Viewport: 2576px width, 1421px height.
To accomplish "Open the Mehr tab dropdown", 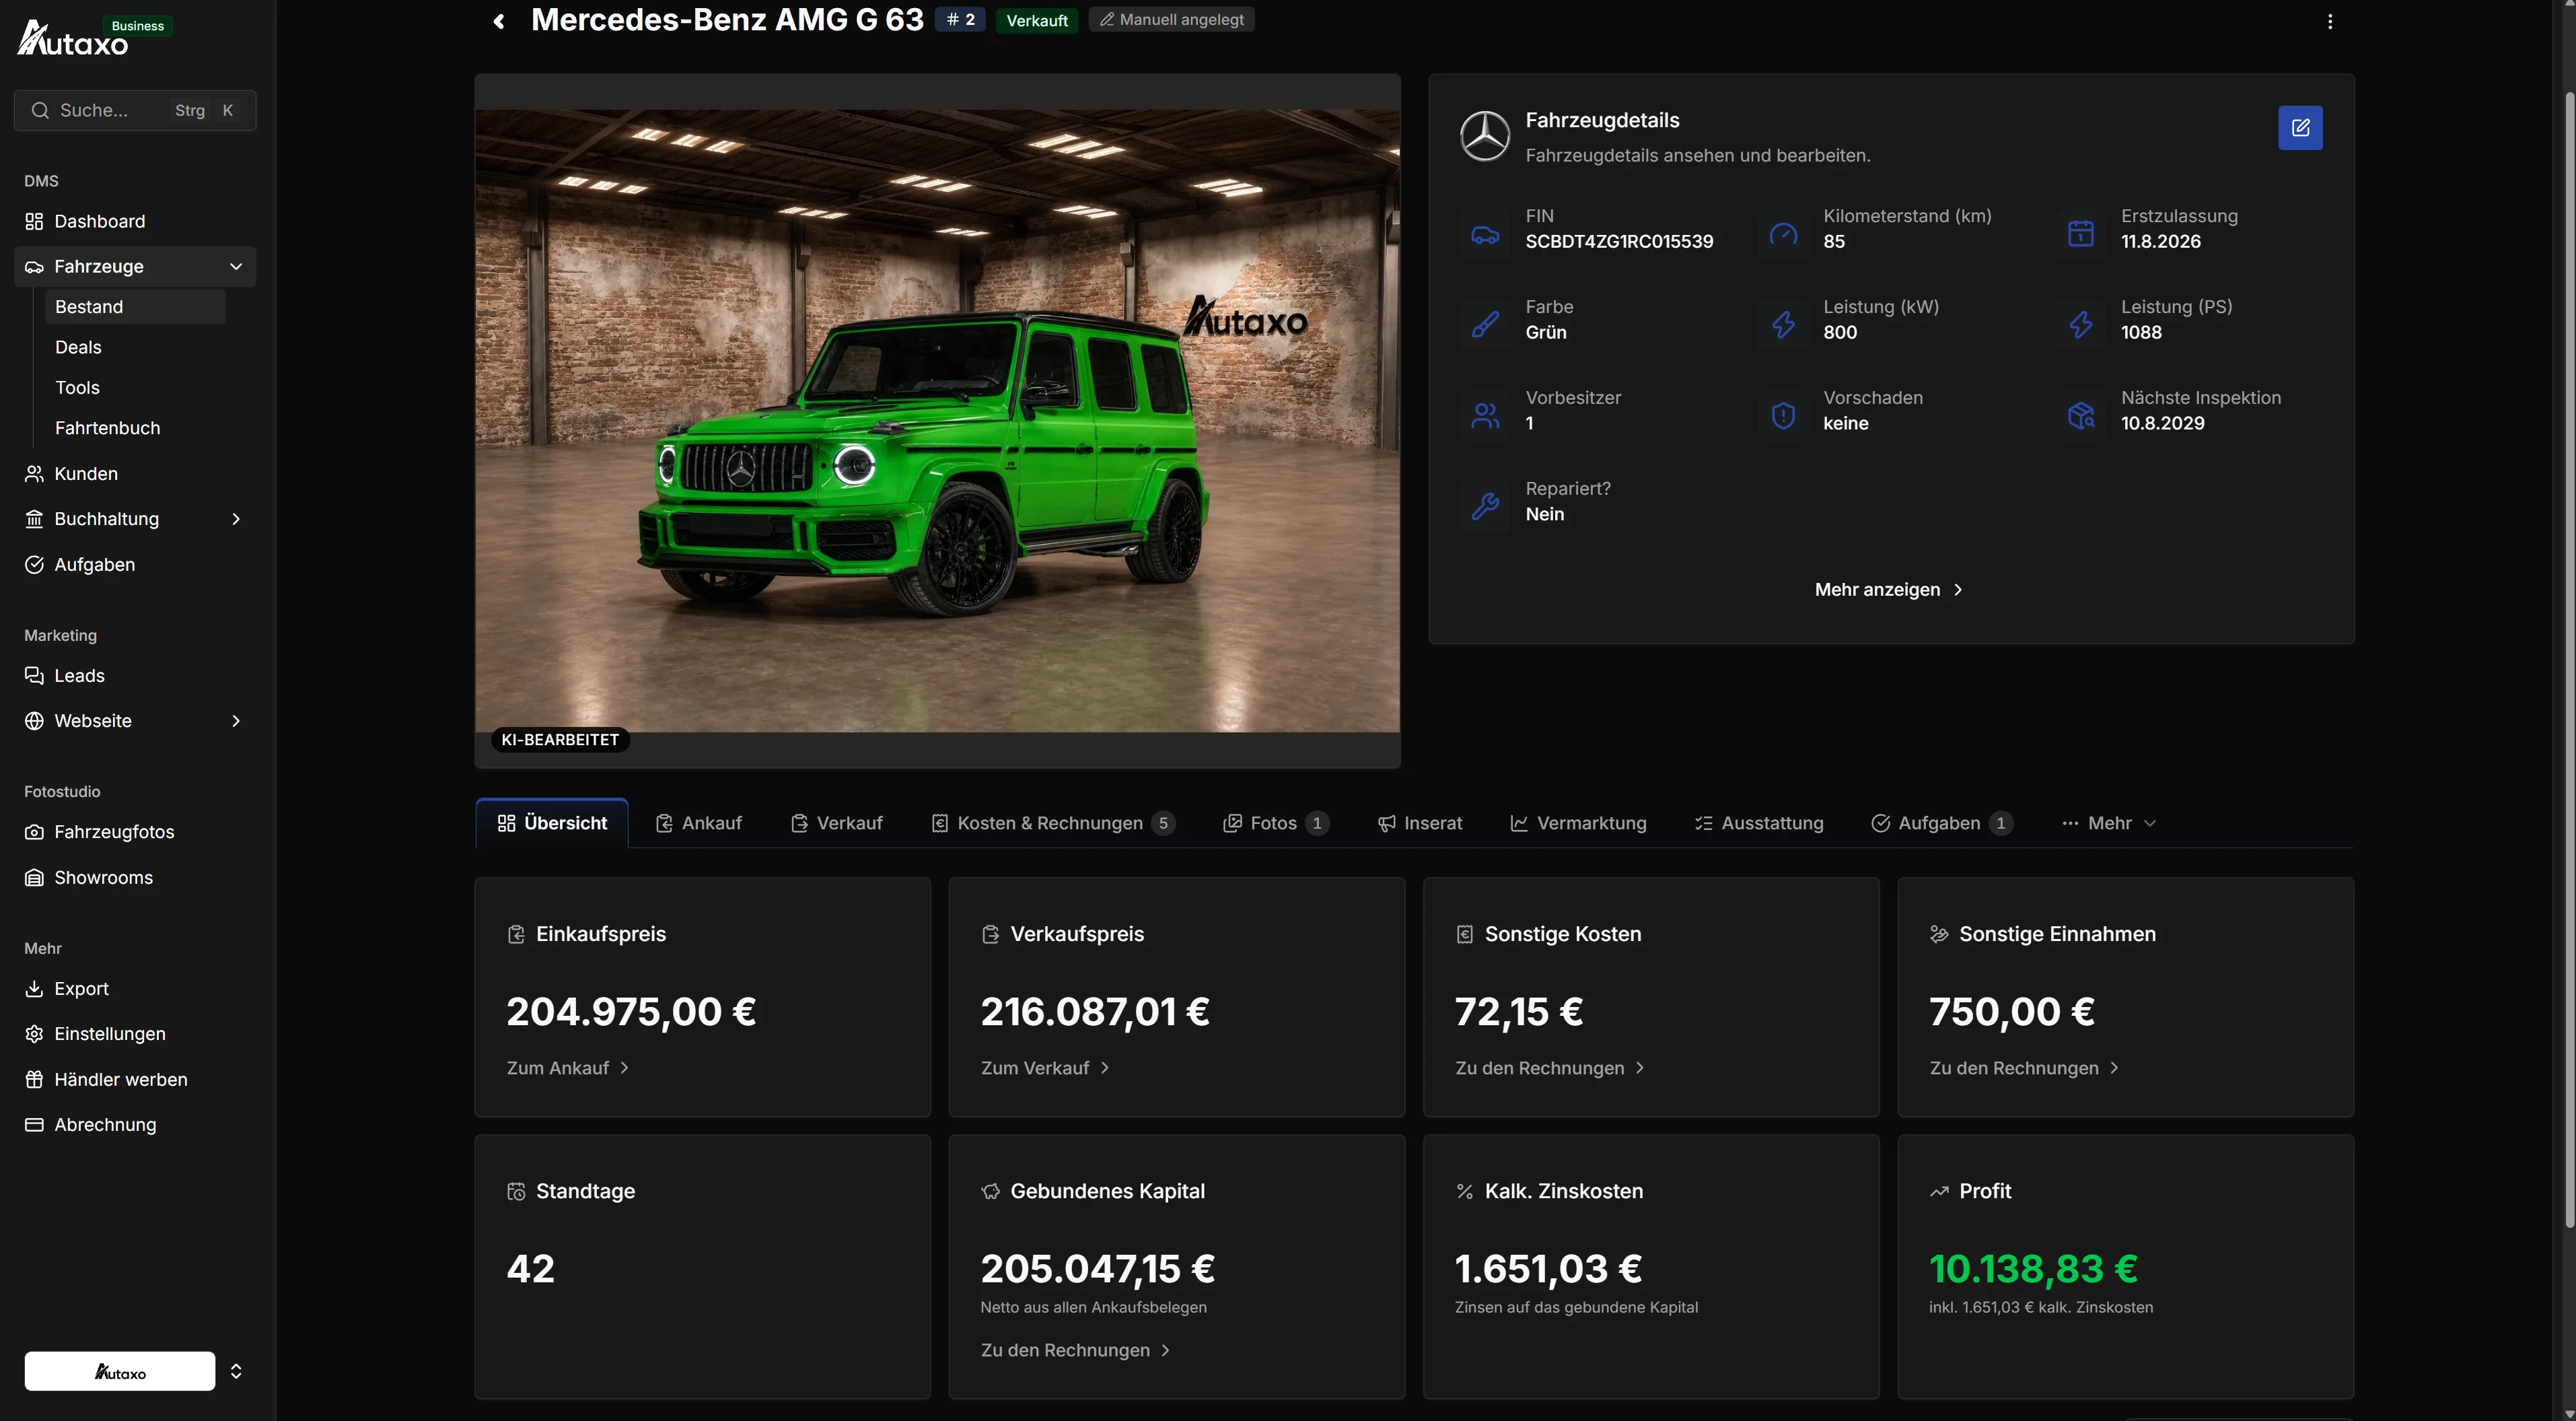I will (2109, 823).
